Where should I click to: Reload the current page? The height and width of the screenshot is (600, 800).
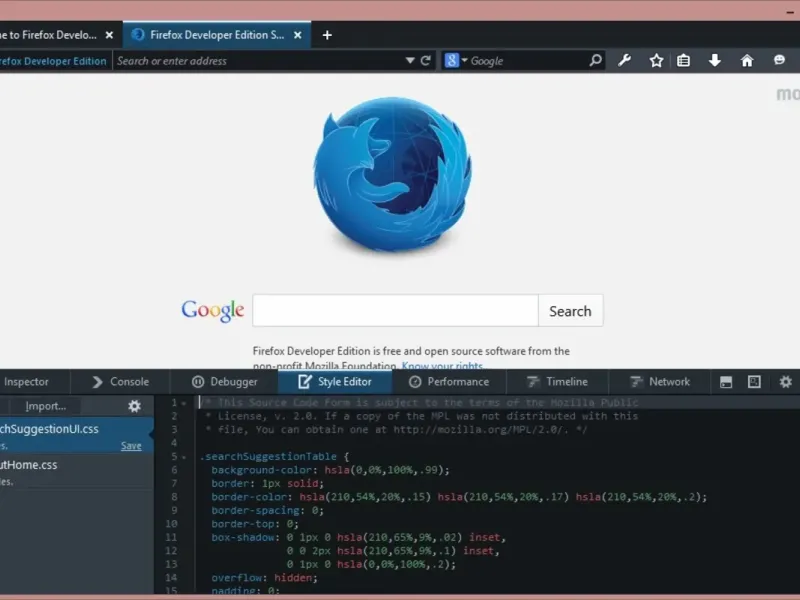426,61
